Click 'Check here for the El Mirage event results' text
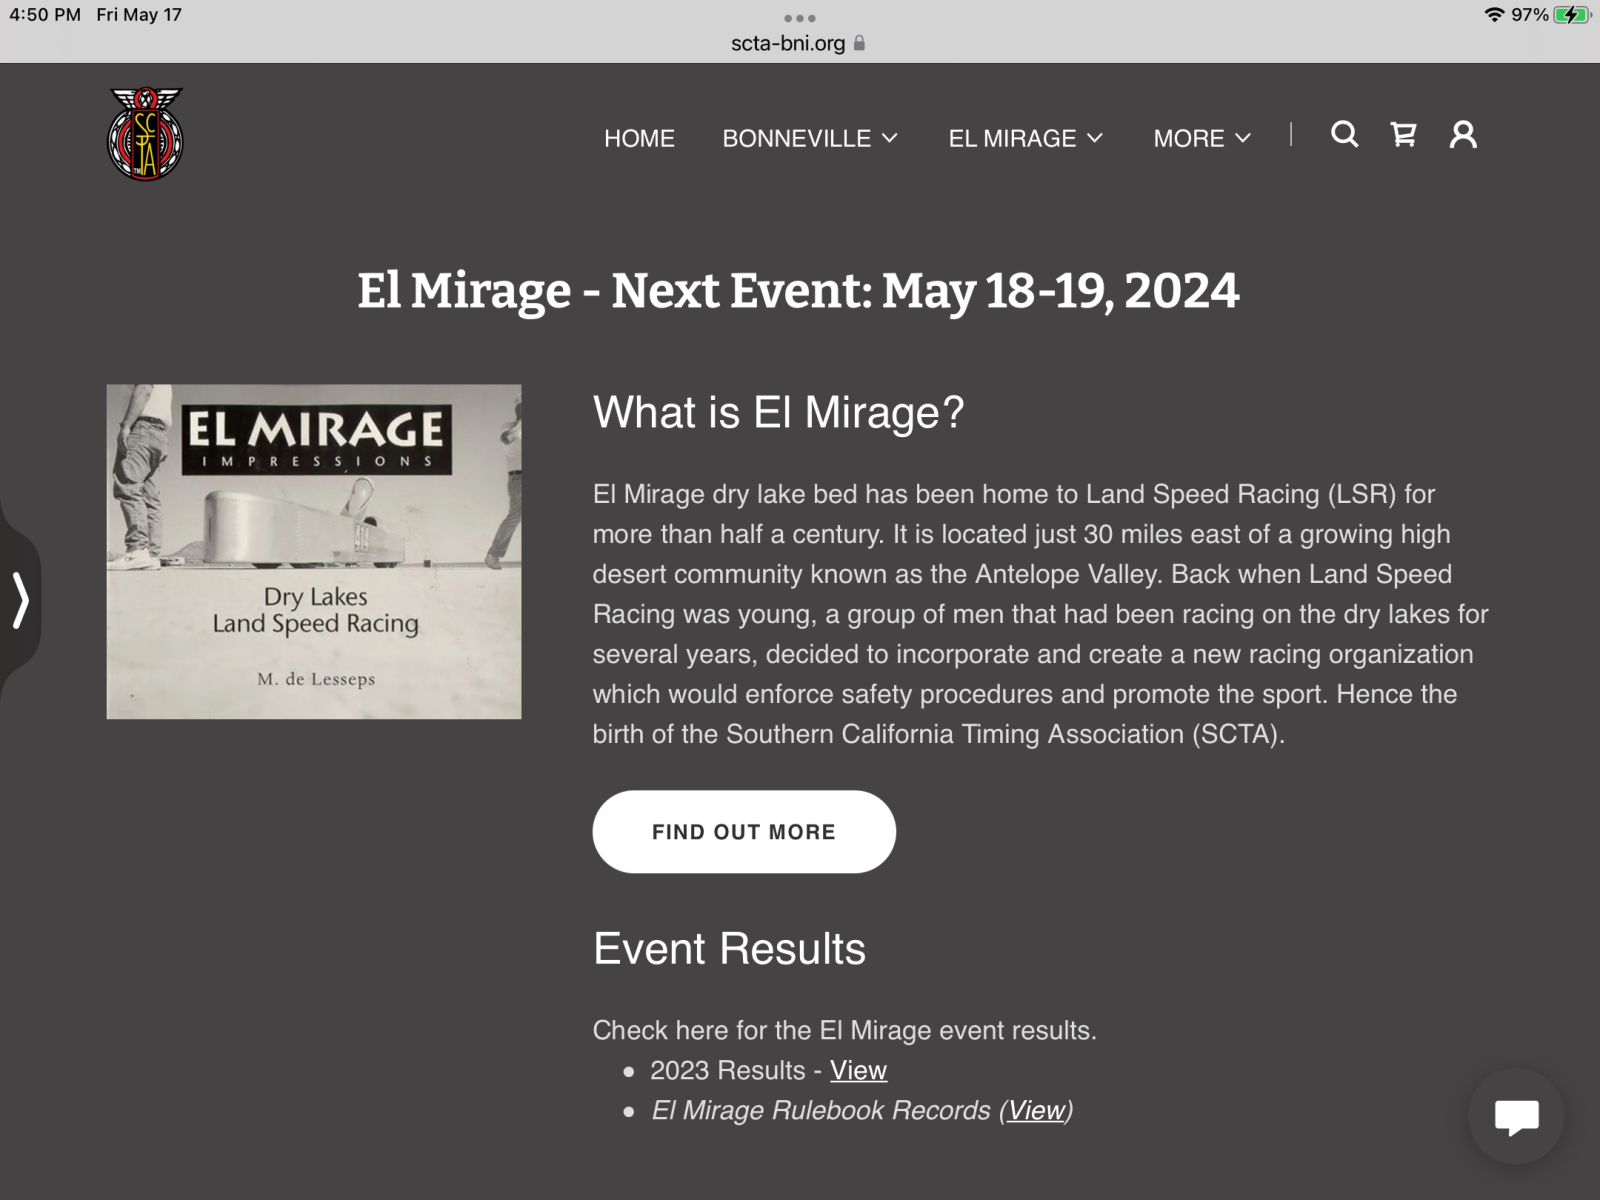1600x1200 pixels. pos(844,1030)
